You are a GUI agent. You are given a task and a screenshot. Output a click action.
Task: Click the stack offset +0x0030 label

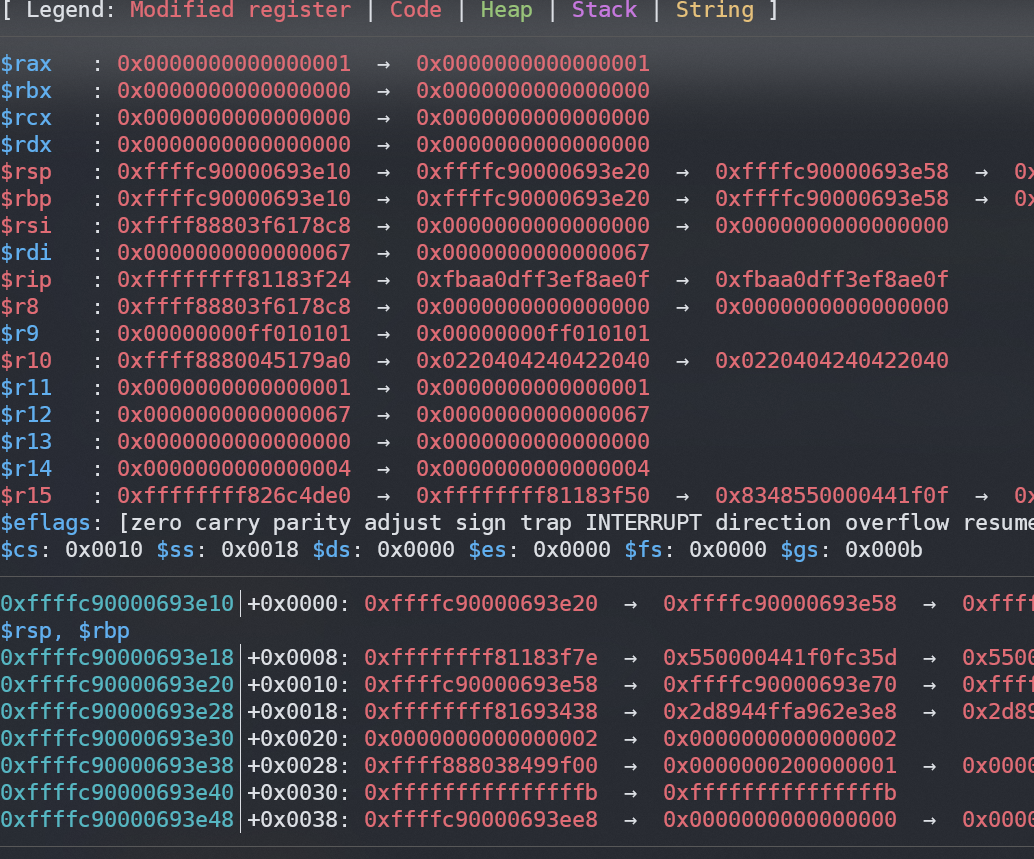pyautogui.click(x=293, y=793)
